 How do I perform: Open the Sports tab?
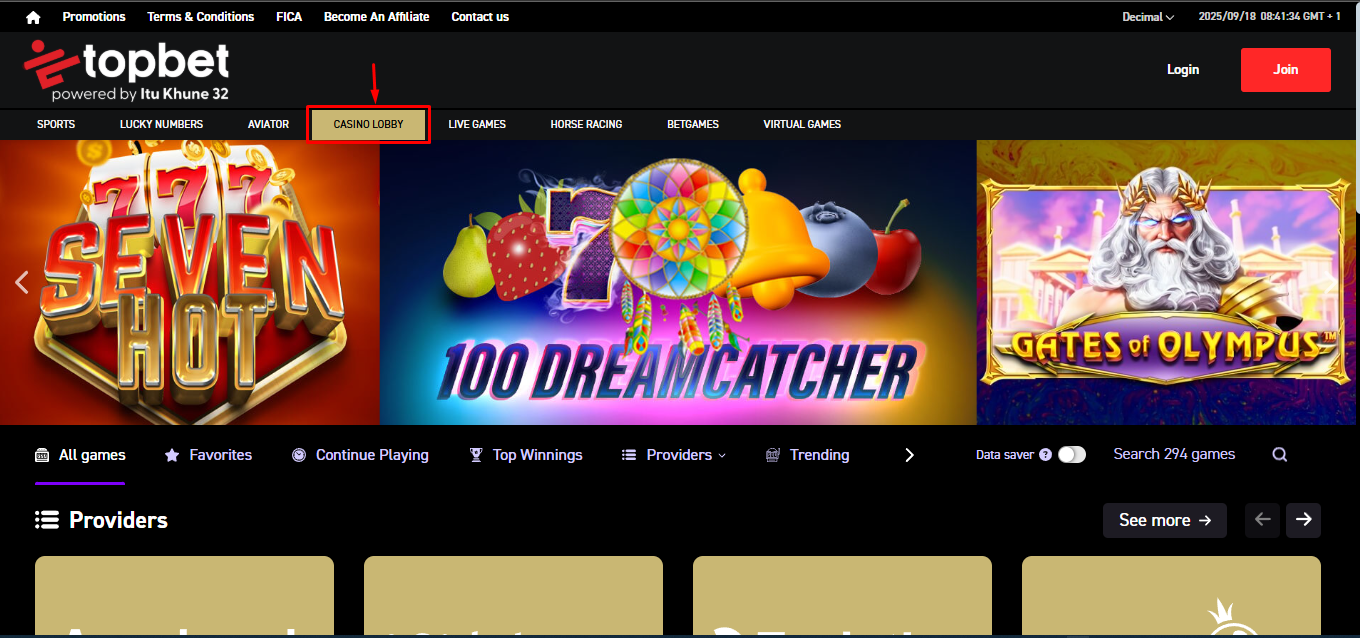(x=55, y=124)
